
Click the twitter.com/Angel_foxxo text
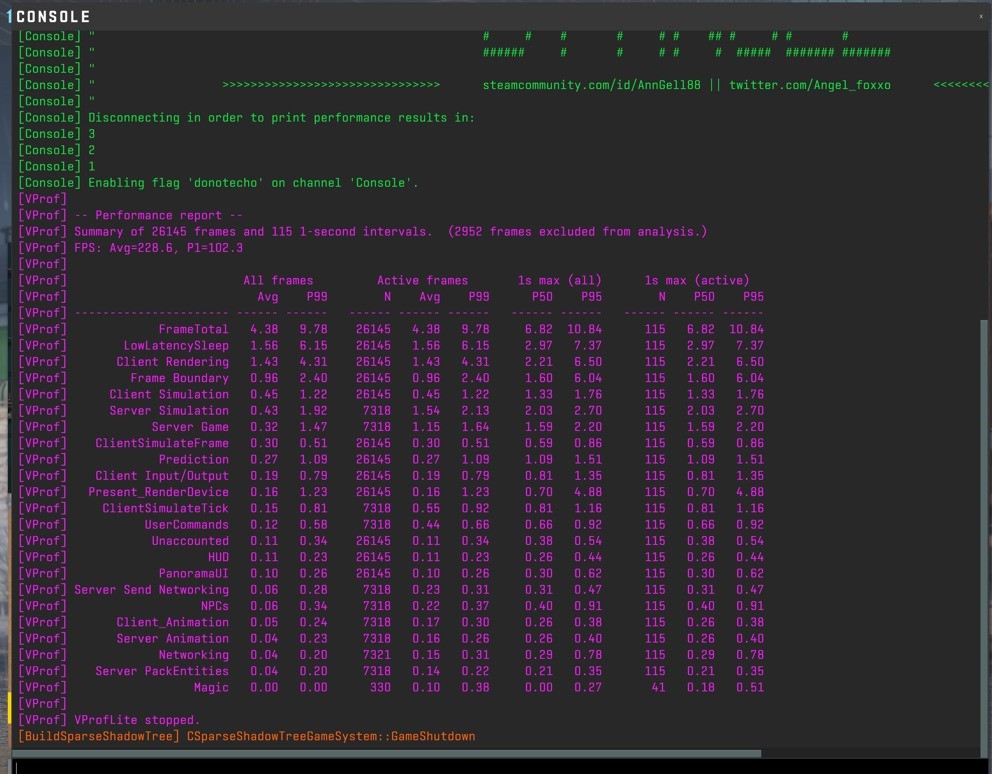pos(809,85)
